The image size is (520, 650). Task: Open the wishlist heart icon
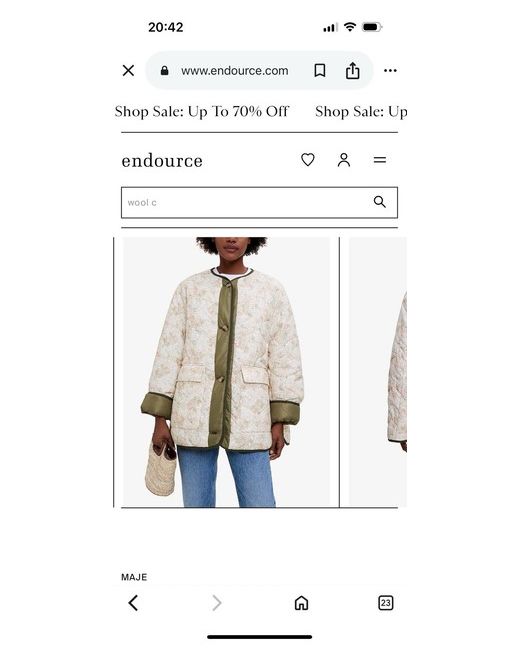308,160
